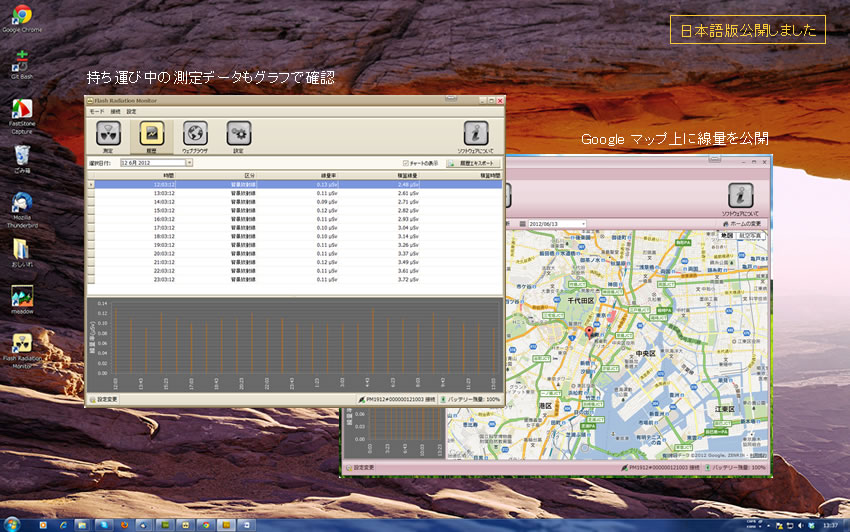850x532 pixels.
Task: Open Firefox from the taskbar
Action: 125,525
